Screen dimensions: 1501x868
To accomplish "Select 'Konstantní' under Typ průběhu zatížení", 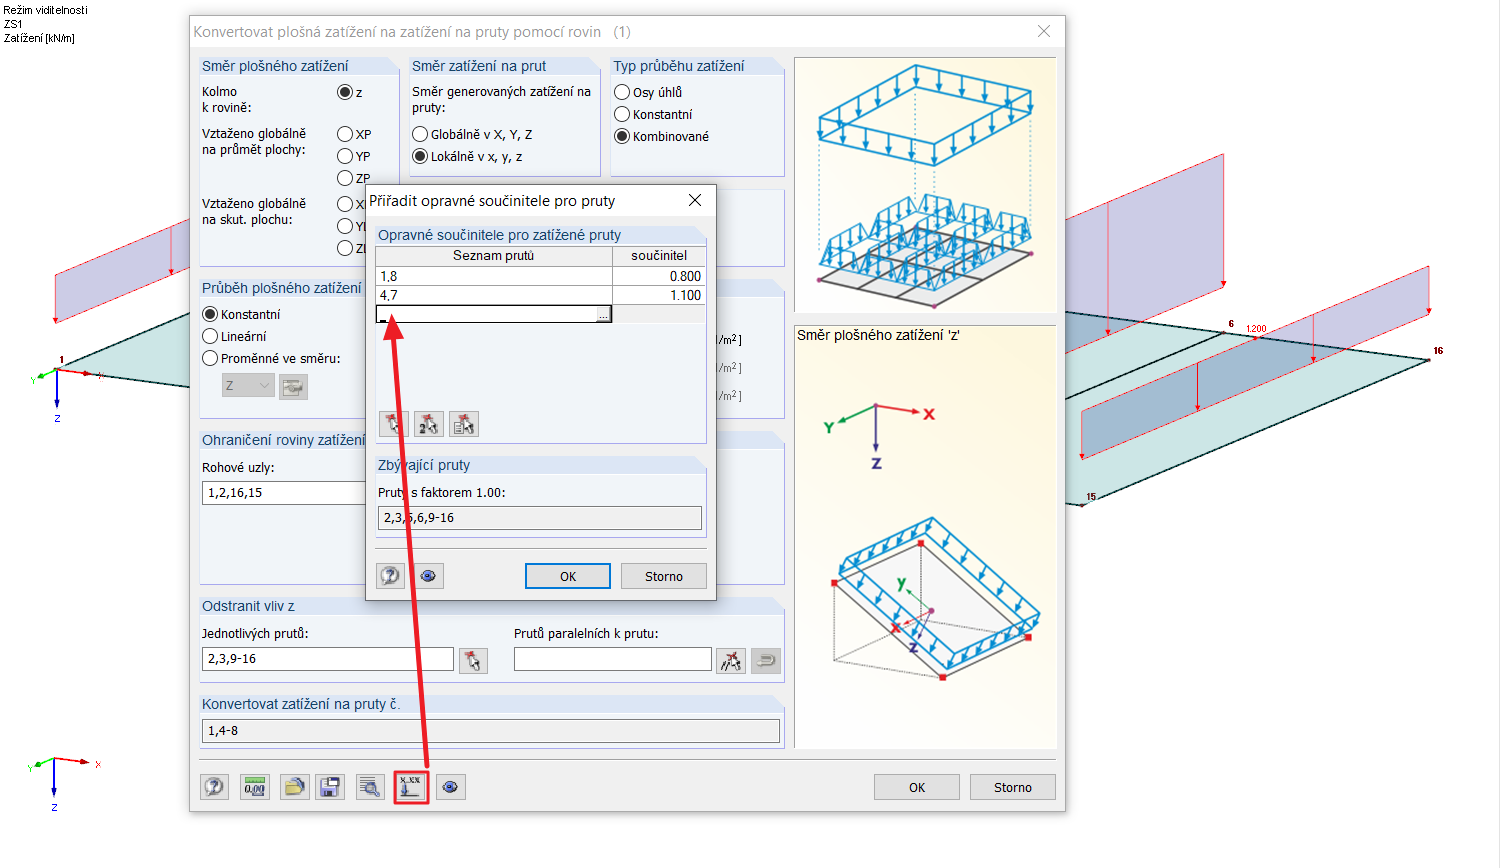I will (622, 114).
